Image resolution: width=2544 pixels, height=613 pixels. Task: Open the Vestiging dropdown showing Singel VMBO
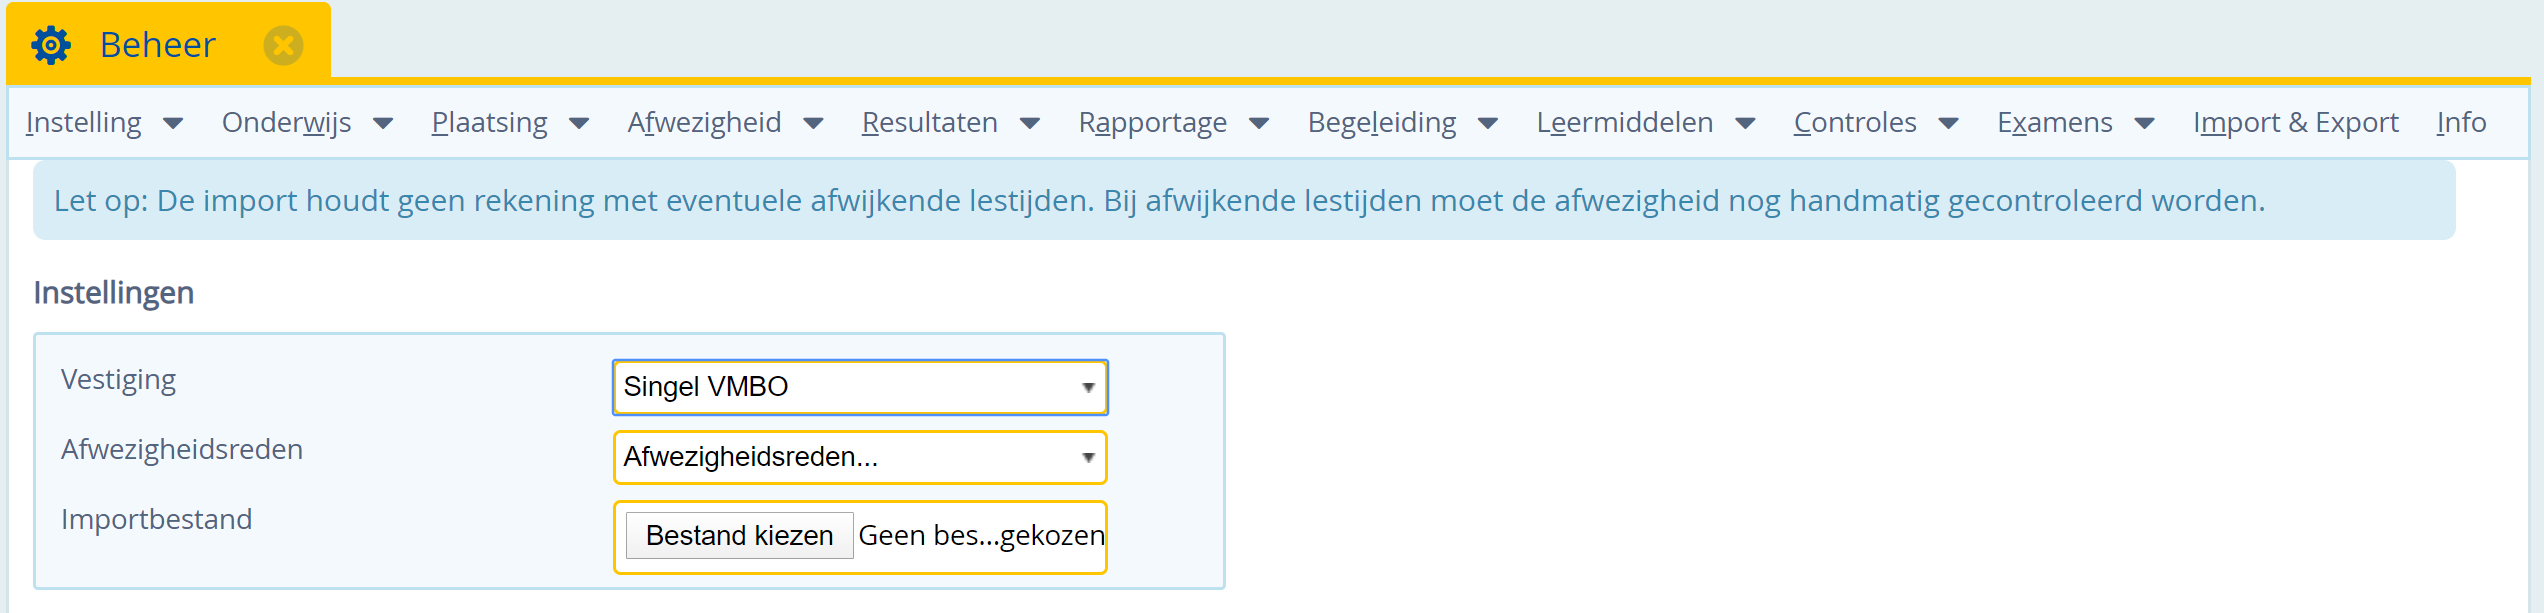coord(860,387)
